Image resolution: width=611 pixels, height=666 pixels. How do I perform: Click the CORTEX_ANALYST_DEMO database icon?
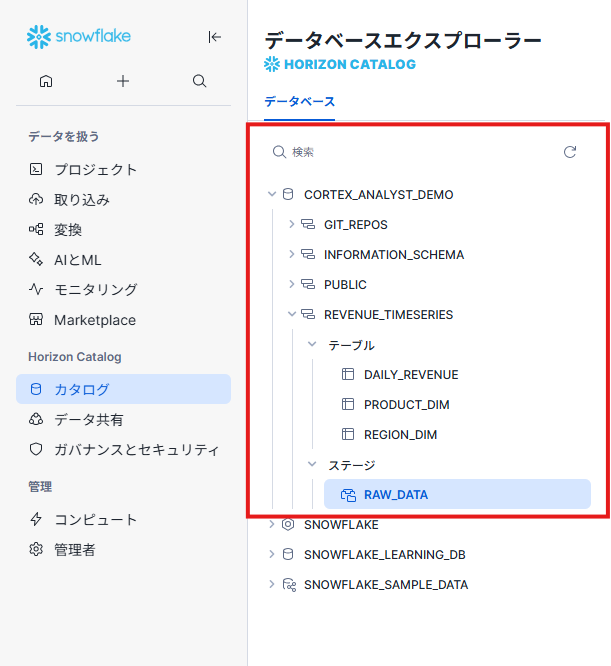[x=288, y=194]
